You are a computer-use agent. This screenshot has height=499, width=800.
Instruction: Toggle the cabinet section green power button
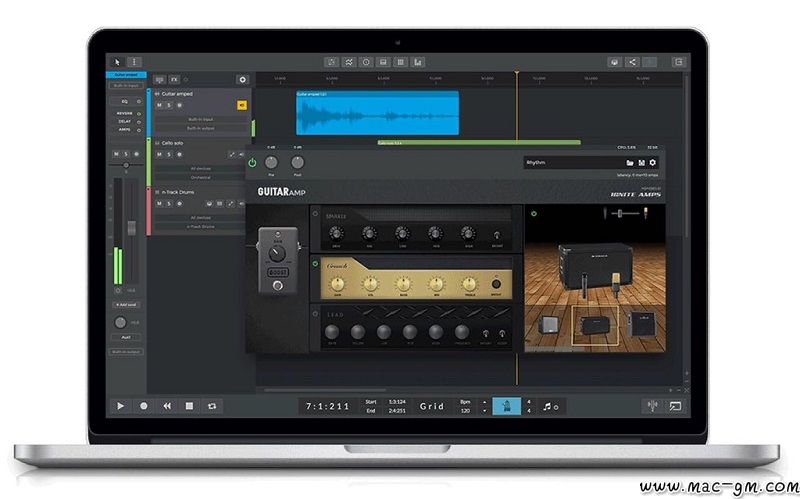[534, 214]
